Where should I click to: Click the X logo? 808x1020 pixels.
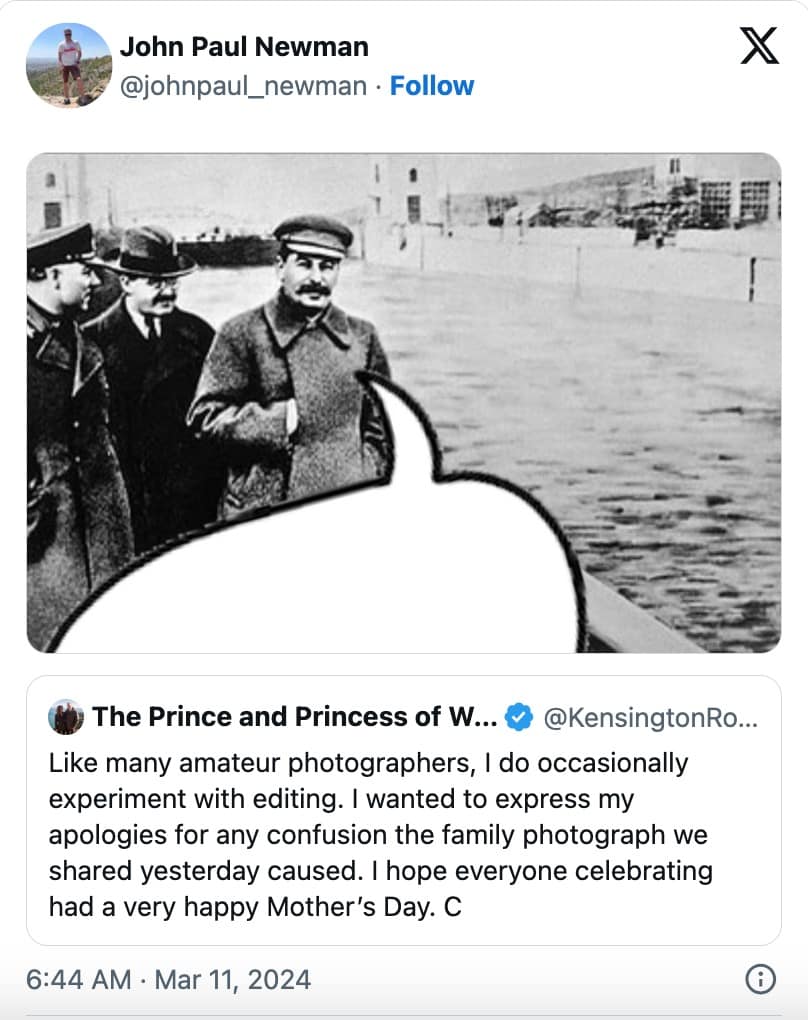[759, 47]
